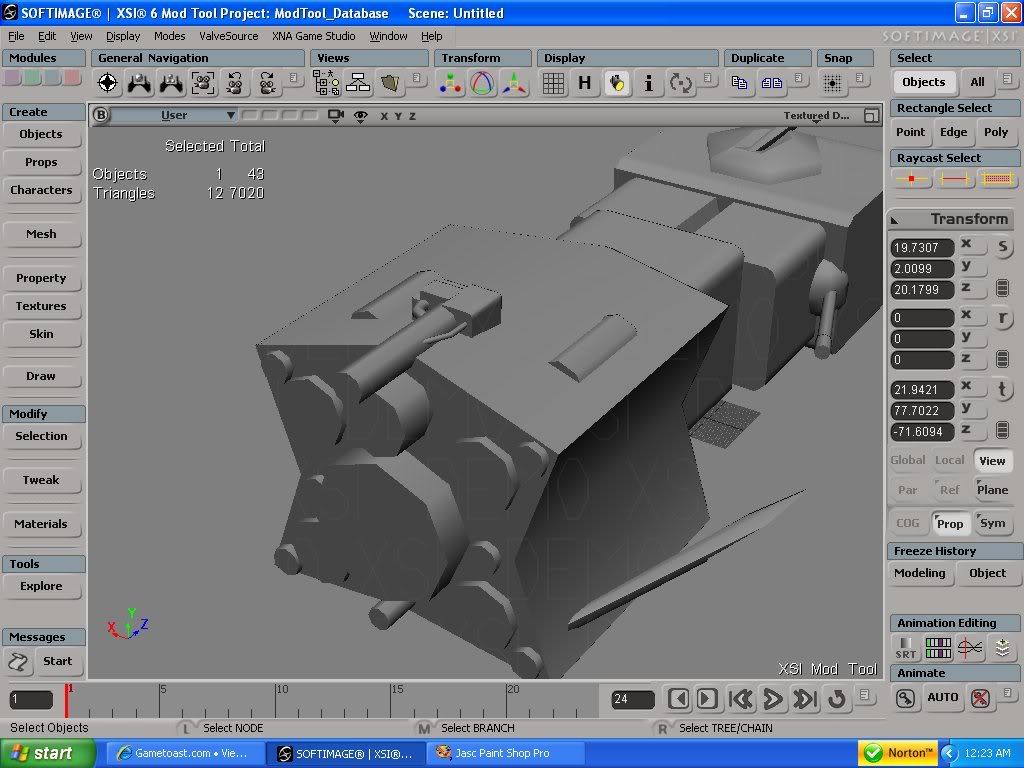Click the set key icon under Animate
Screen dimensions: 1024x768
click(x=905, y=698)
